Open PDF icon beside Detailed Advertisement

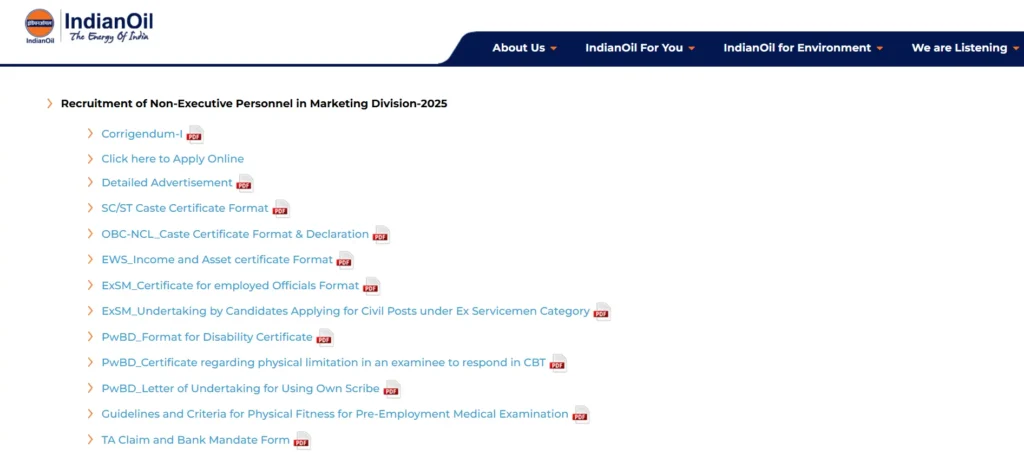pyautogui.click(x=245, y=183)
